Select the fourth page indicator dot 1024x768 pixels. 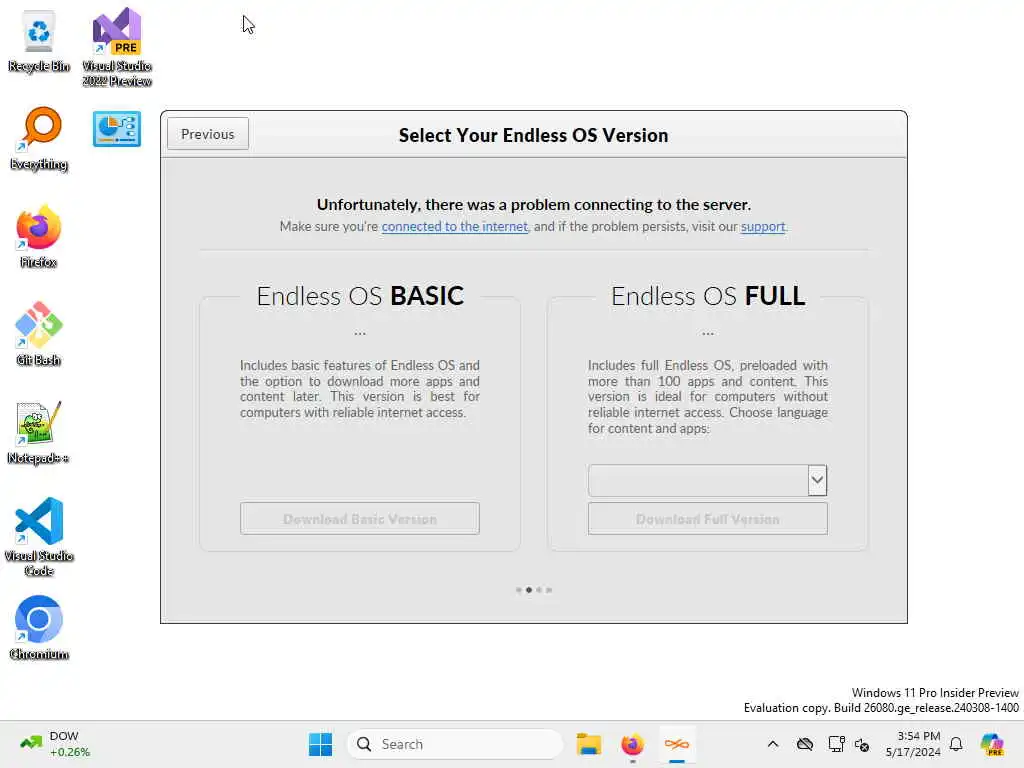pos(549,590)
